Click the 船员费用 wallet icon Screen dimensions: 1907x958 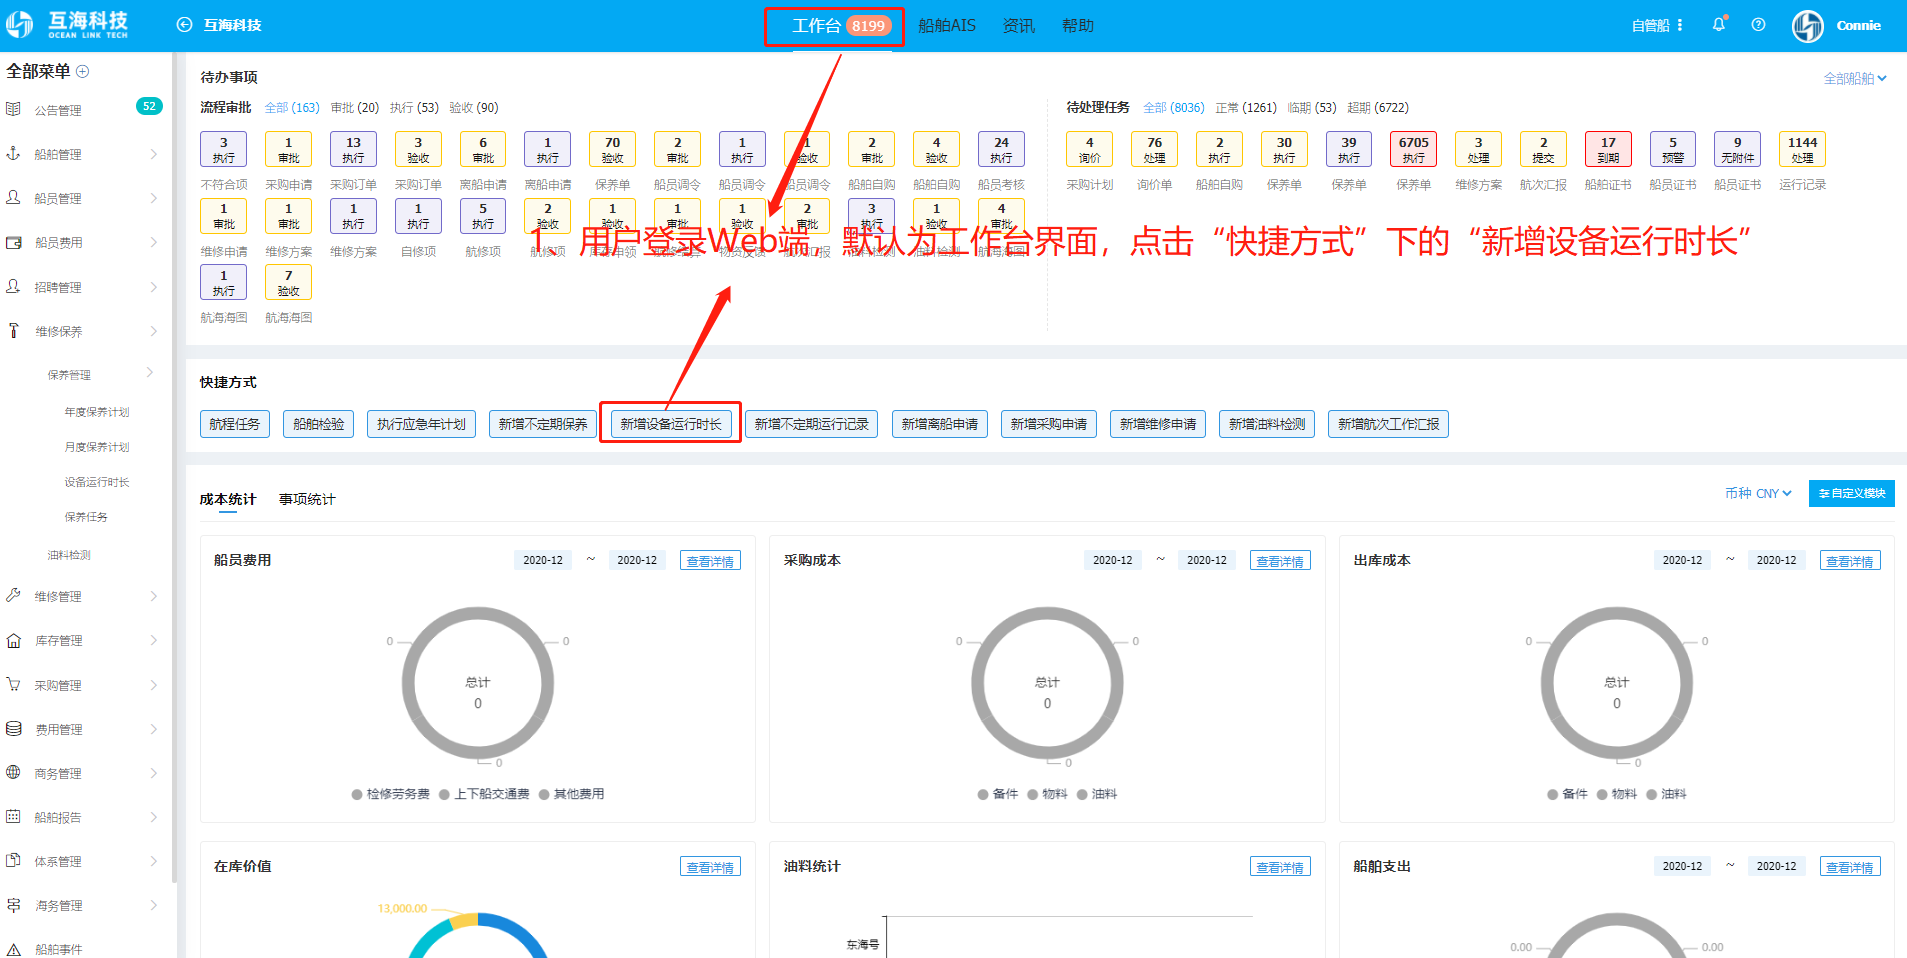(x=14, y=242)
